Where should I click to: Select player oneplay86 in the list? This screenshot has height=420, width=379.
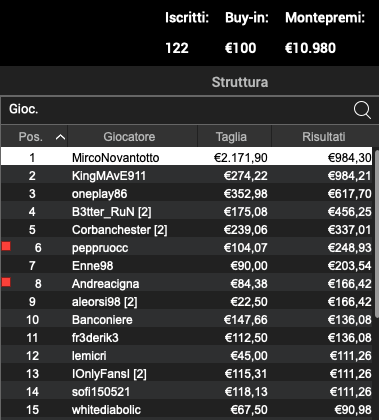coord(187,193)
